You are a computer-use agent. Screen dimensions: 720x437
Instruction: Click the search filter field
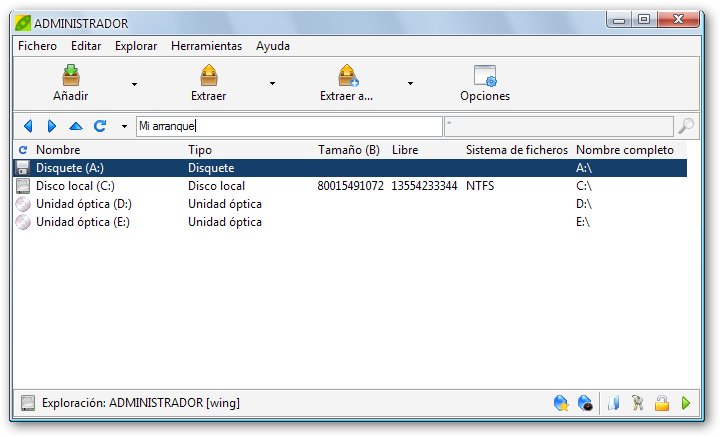point(558,126)
